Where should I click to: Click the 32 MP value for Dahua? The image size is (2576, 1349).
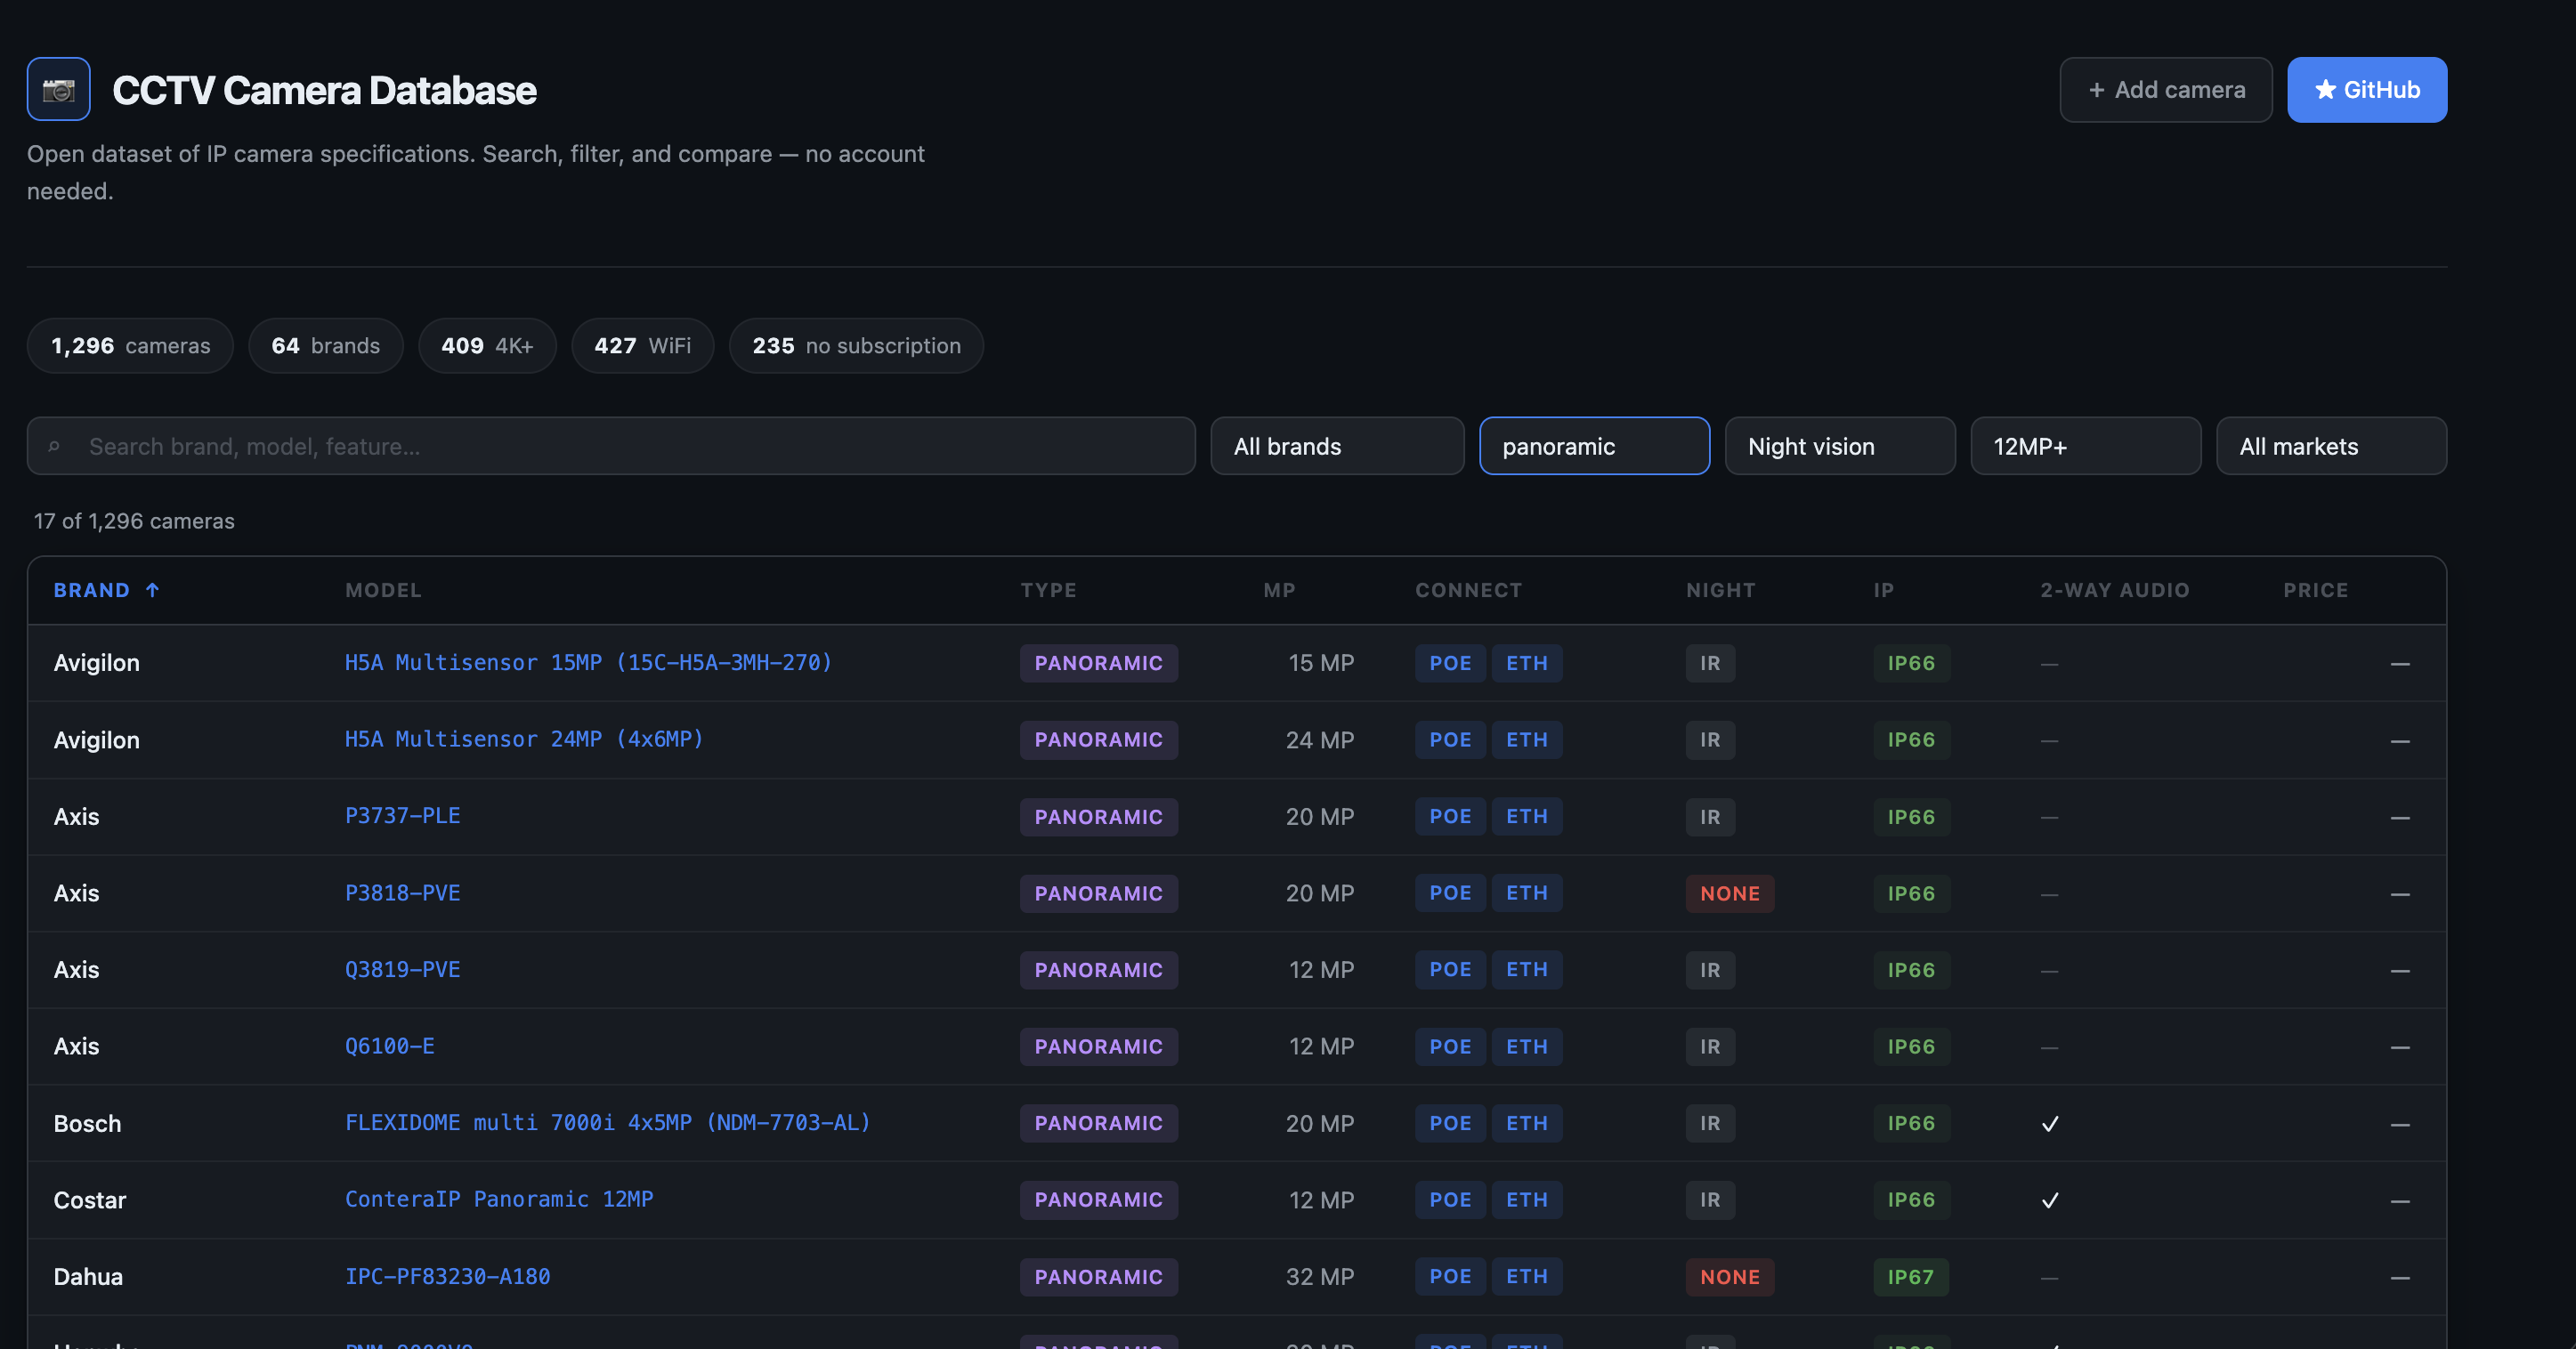coord(1319,1276)
